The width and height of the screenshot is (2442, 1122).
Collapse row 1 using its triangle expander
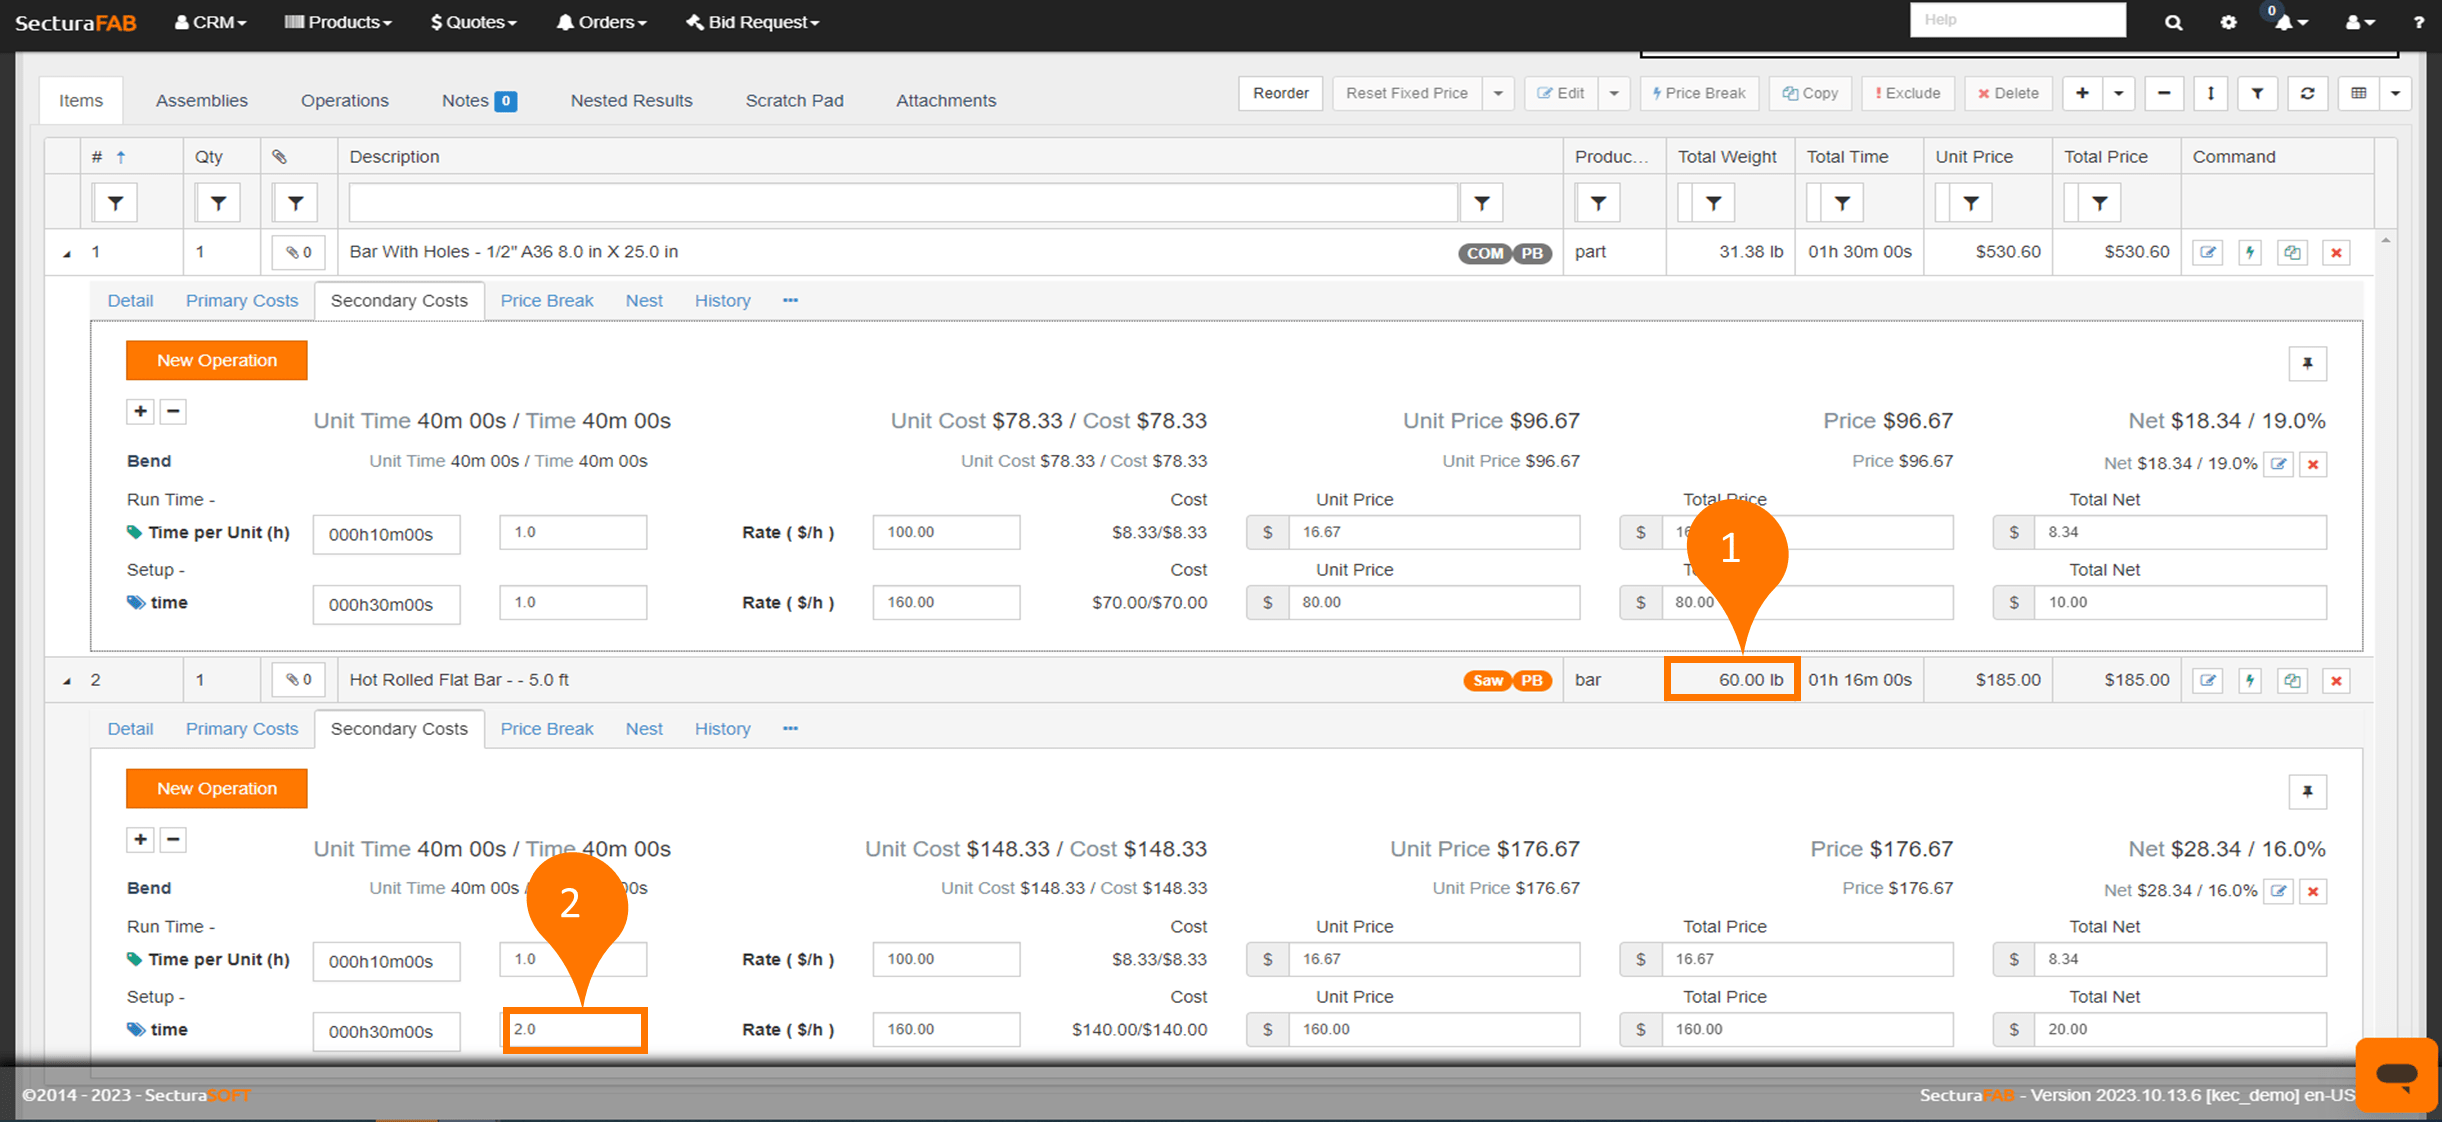(x=65, y=252)
